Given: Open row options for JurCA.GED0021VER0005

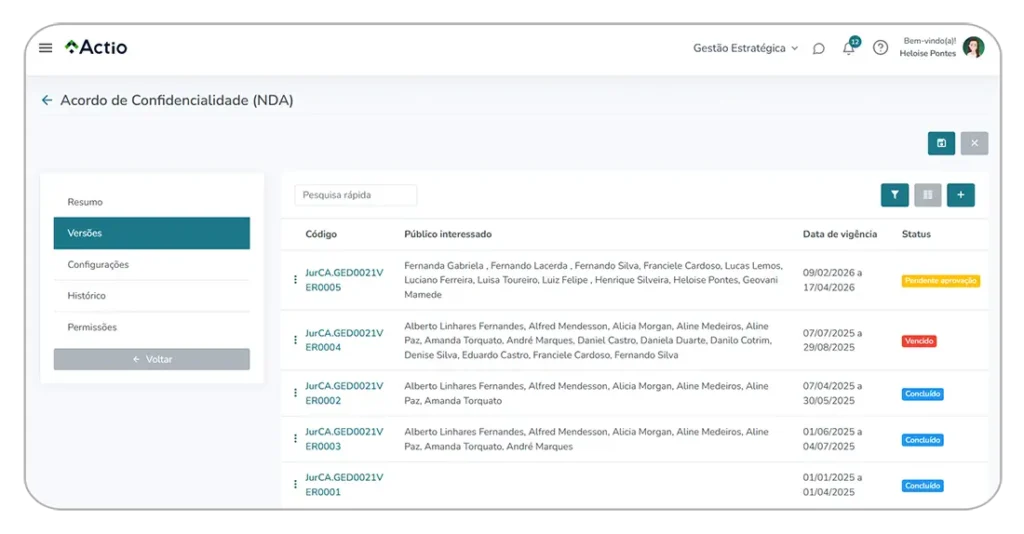Looking at the screenshot, I should [295, 280].
